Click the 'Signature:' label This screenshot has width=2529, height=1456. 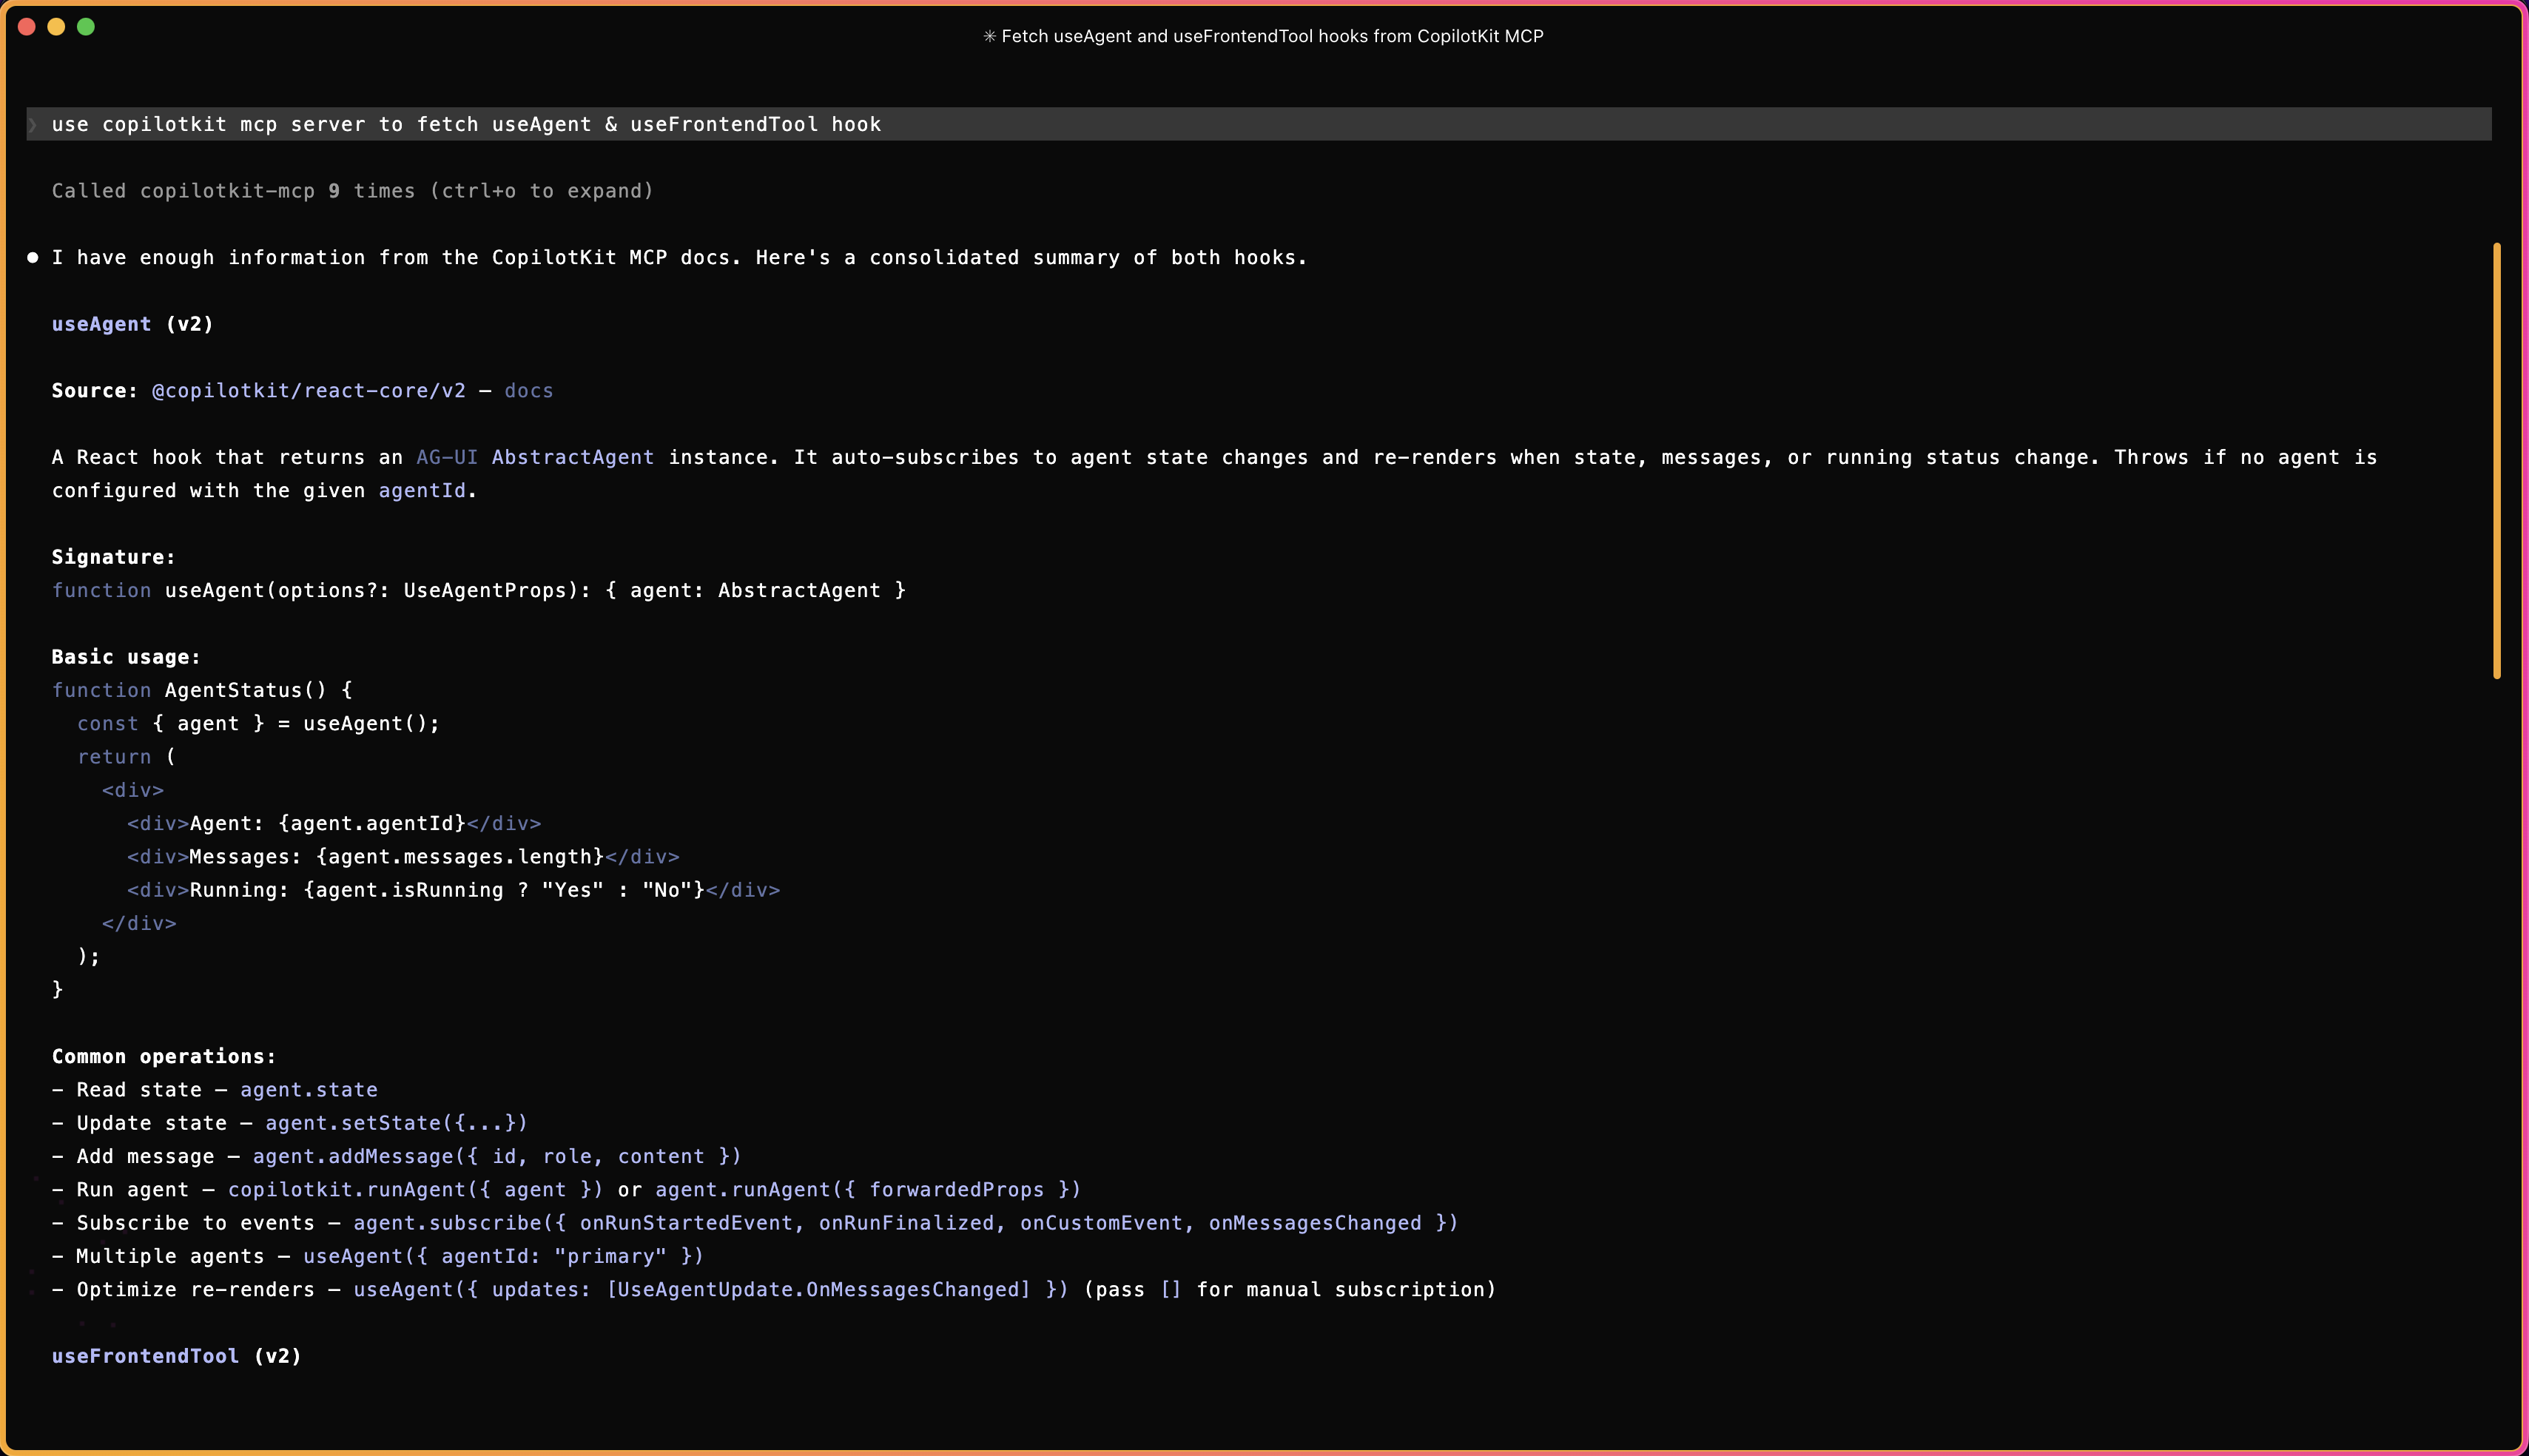(113, 557)
